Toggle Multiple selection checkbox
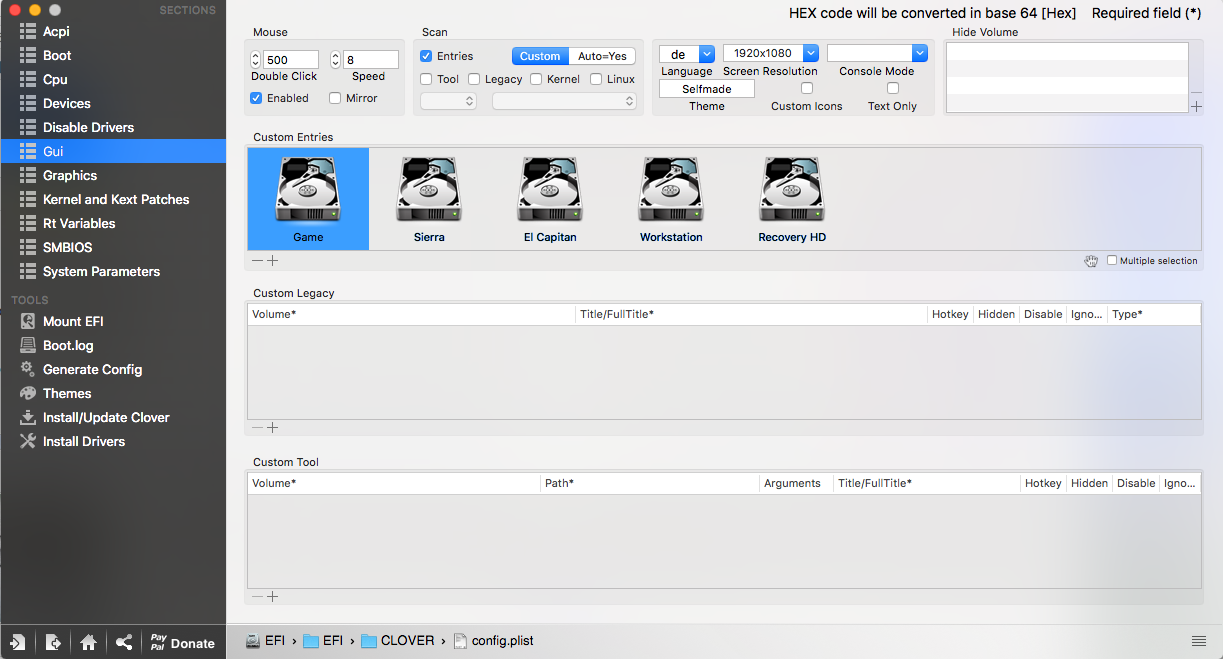1223x659 pixels. [x=1112, y=261]
